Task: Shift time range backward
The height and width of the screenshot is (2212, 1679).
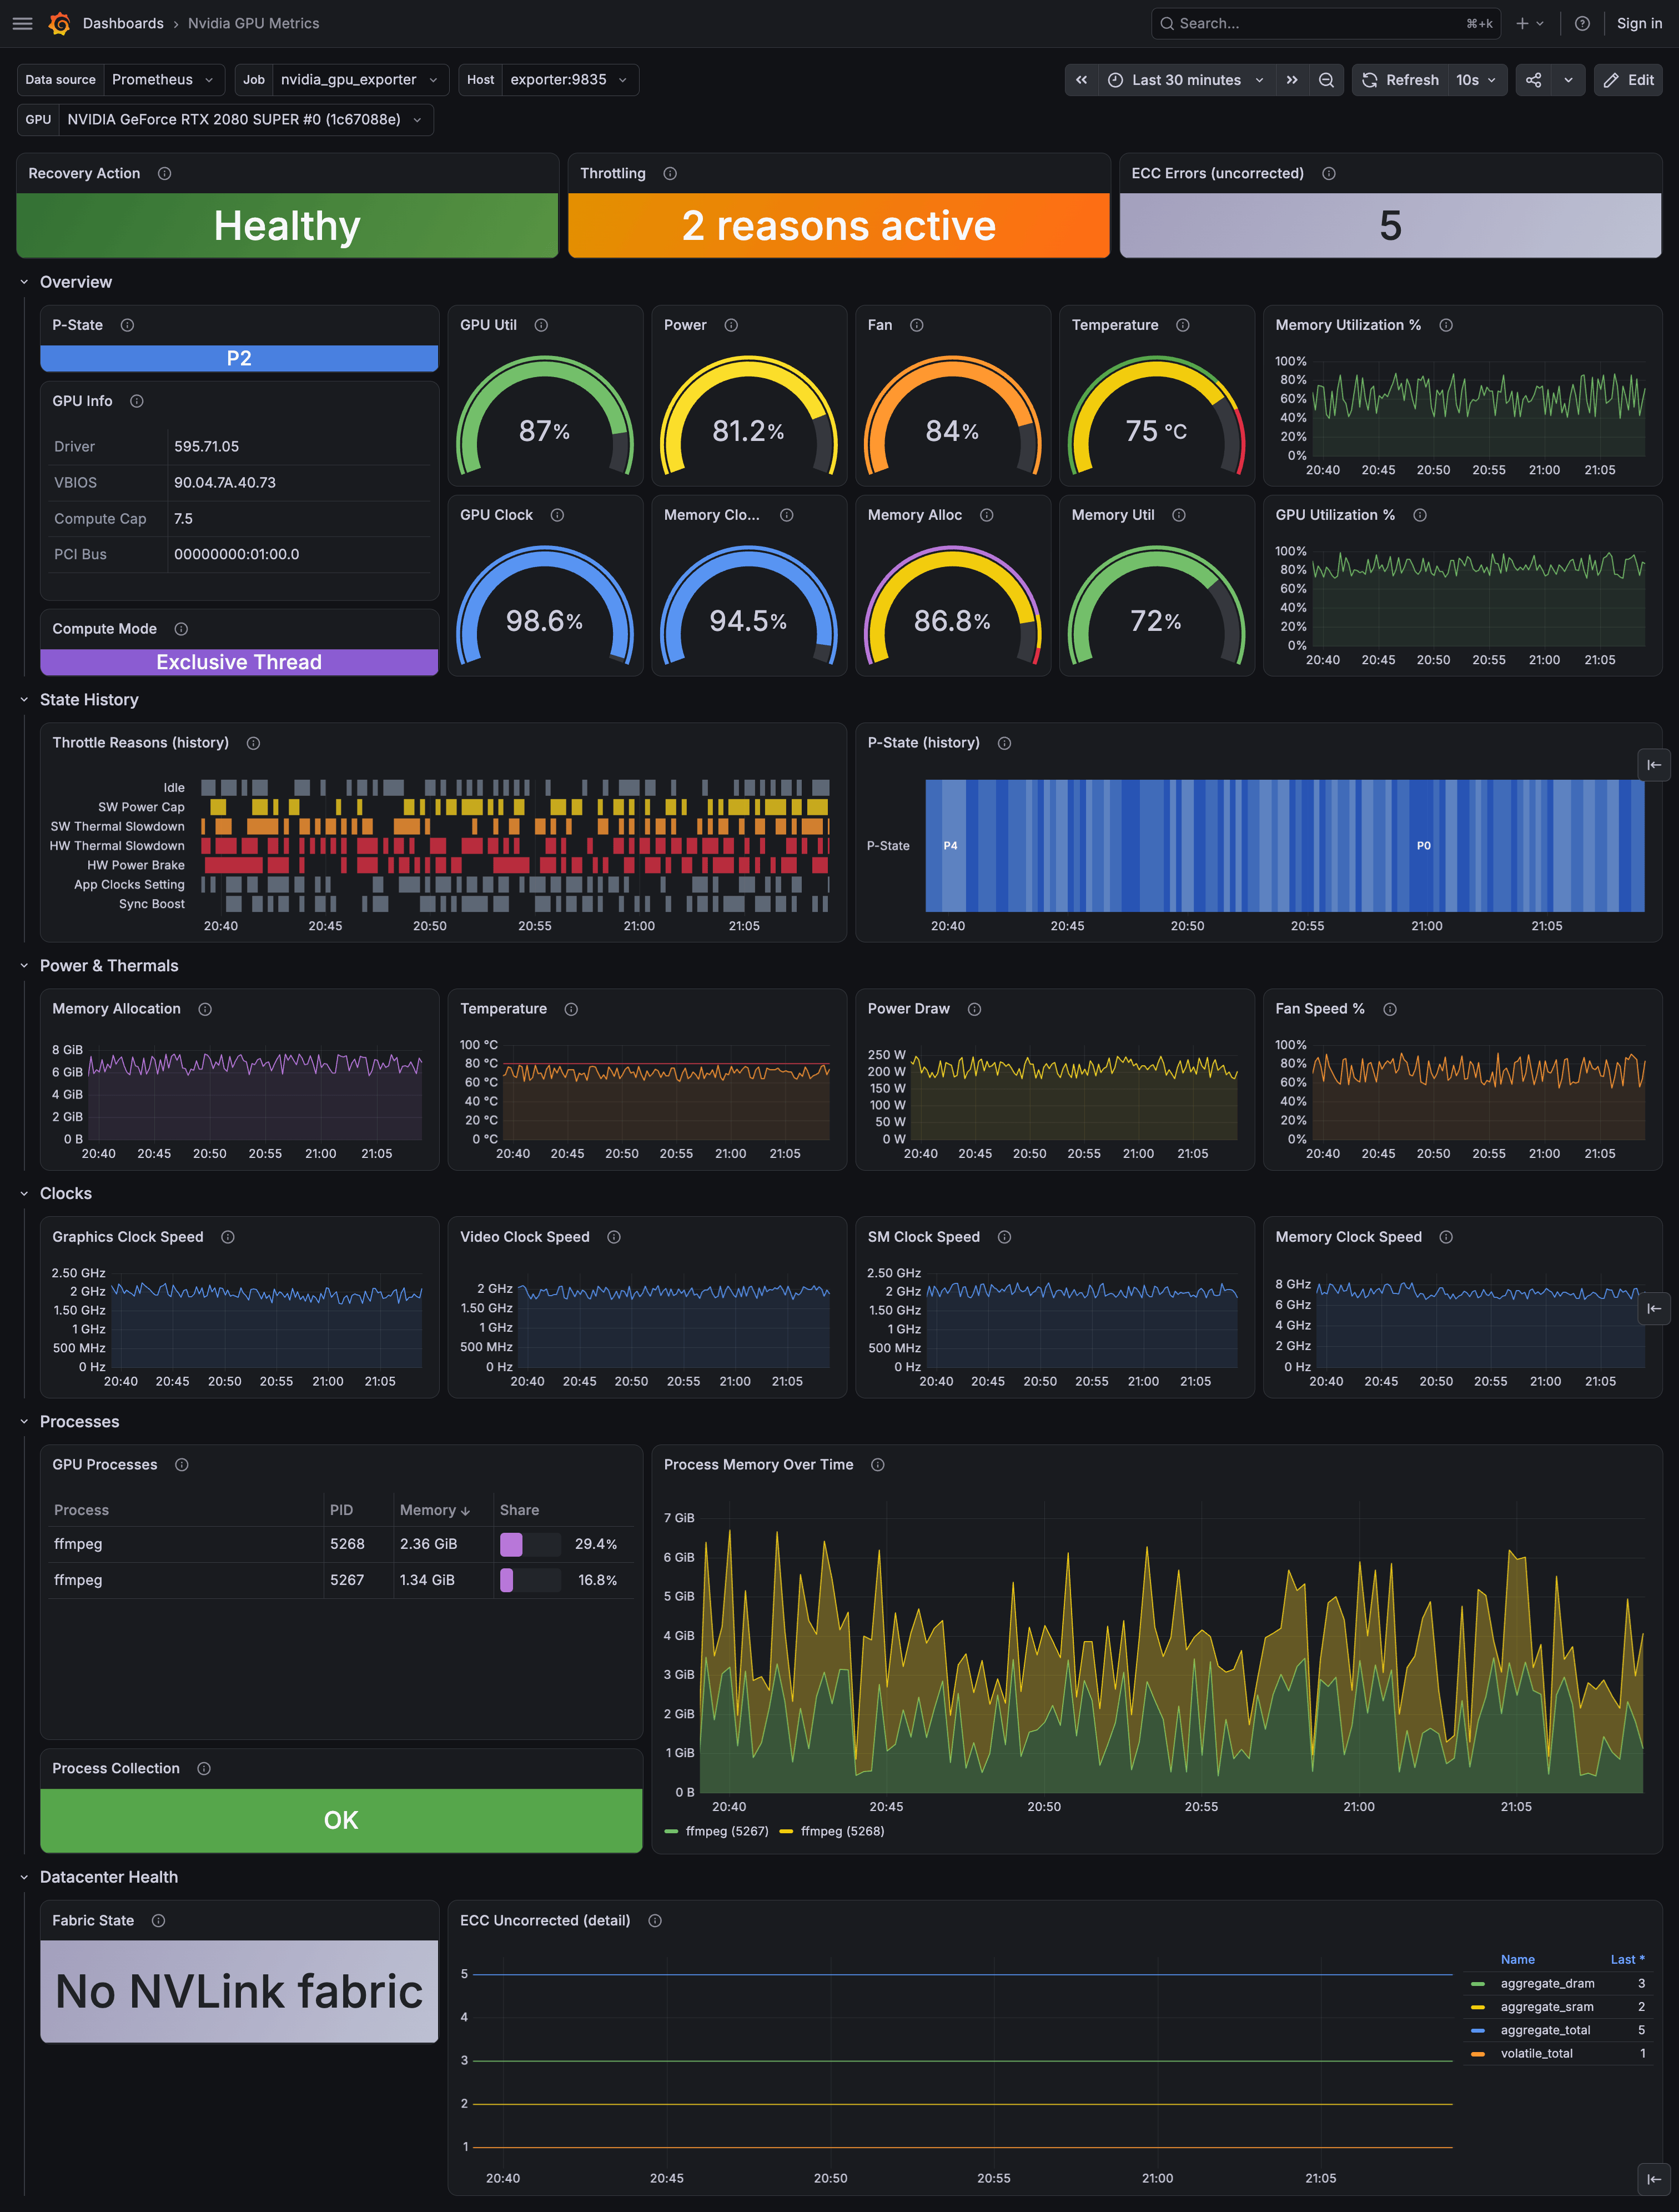Action: tap(1081, 80)
